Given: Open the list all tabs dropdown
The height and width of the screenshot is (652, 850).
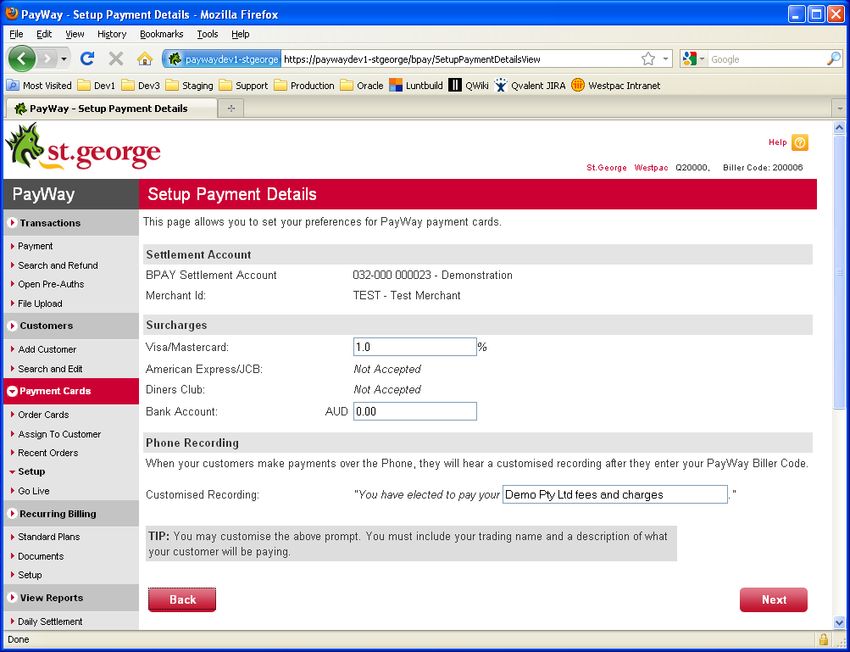Looking at the screenshot, I should tap(840, 108).
